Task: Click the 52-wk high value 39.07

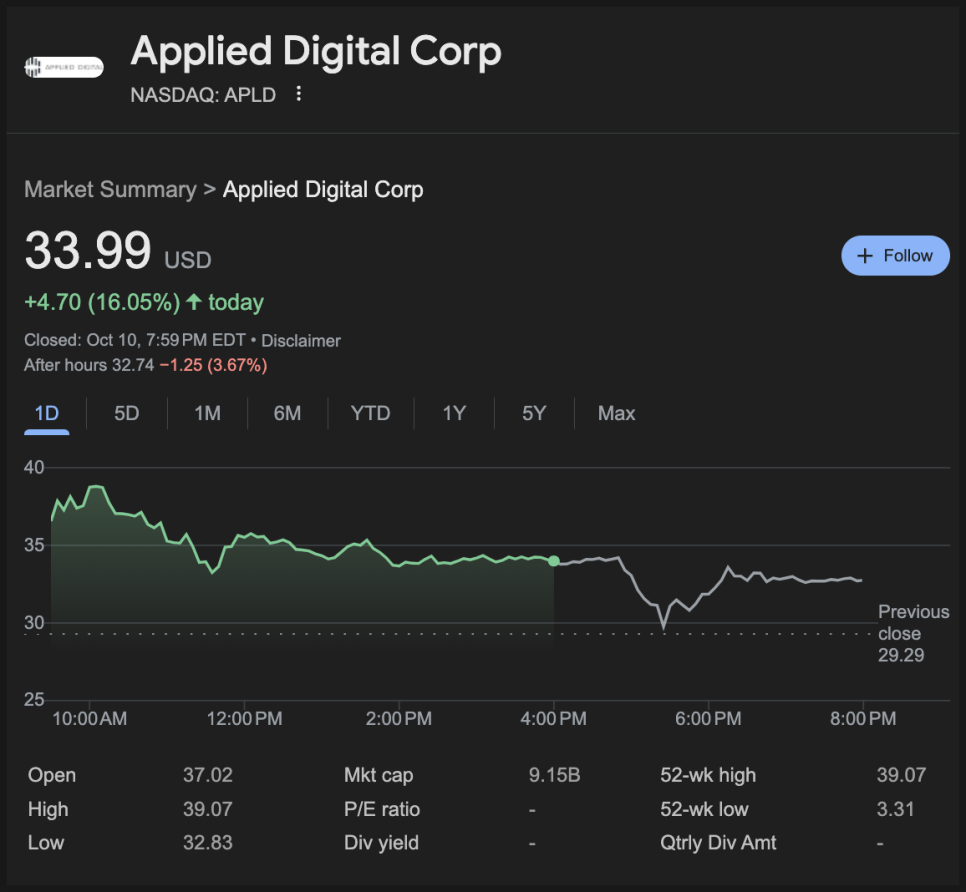Action: tap(900, 775)
